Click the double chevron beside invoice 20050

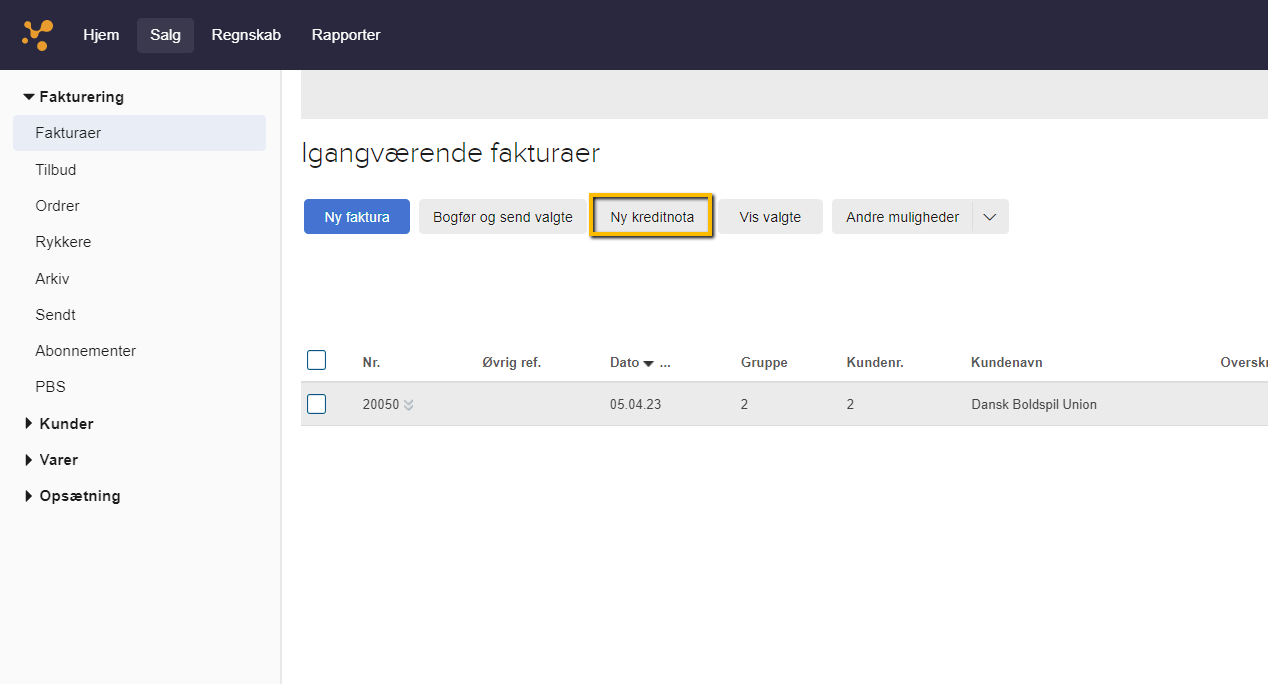408,405
